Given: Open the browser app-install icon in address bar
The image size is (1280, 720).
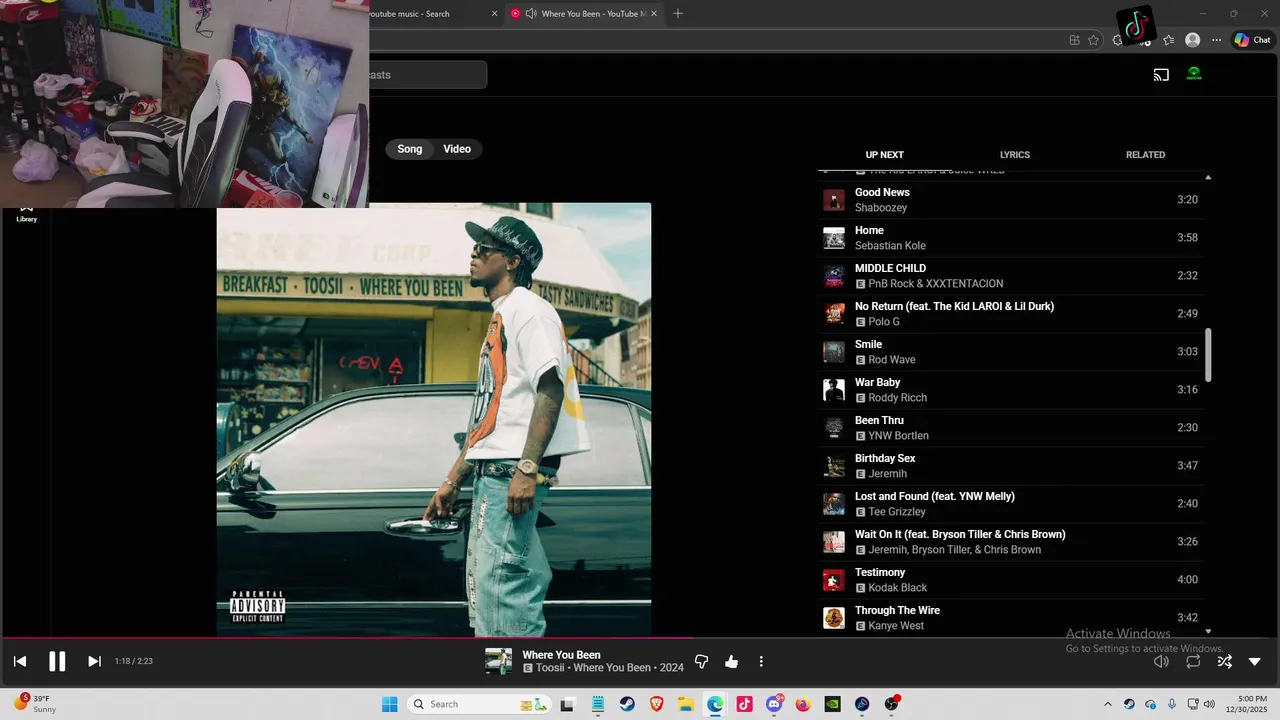Looking at the screenshot, I should coord(1074,40).
